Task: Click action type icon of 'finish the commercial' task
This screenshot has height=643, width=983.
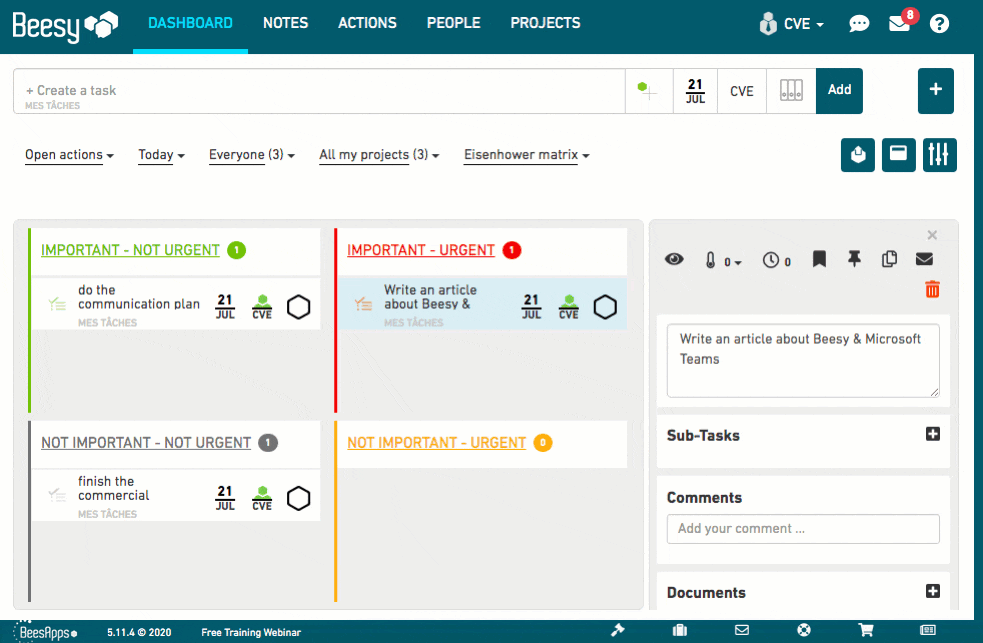Action: click(x=57, y=495)
